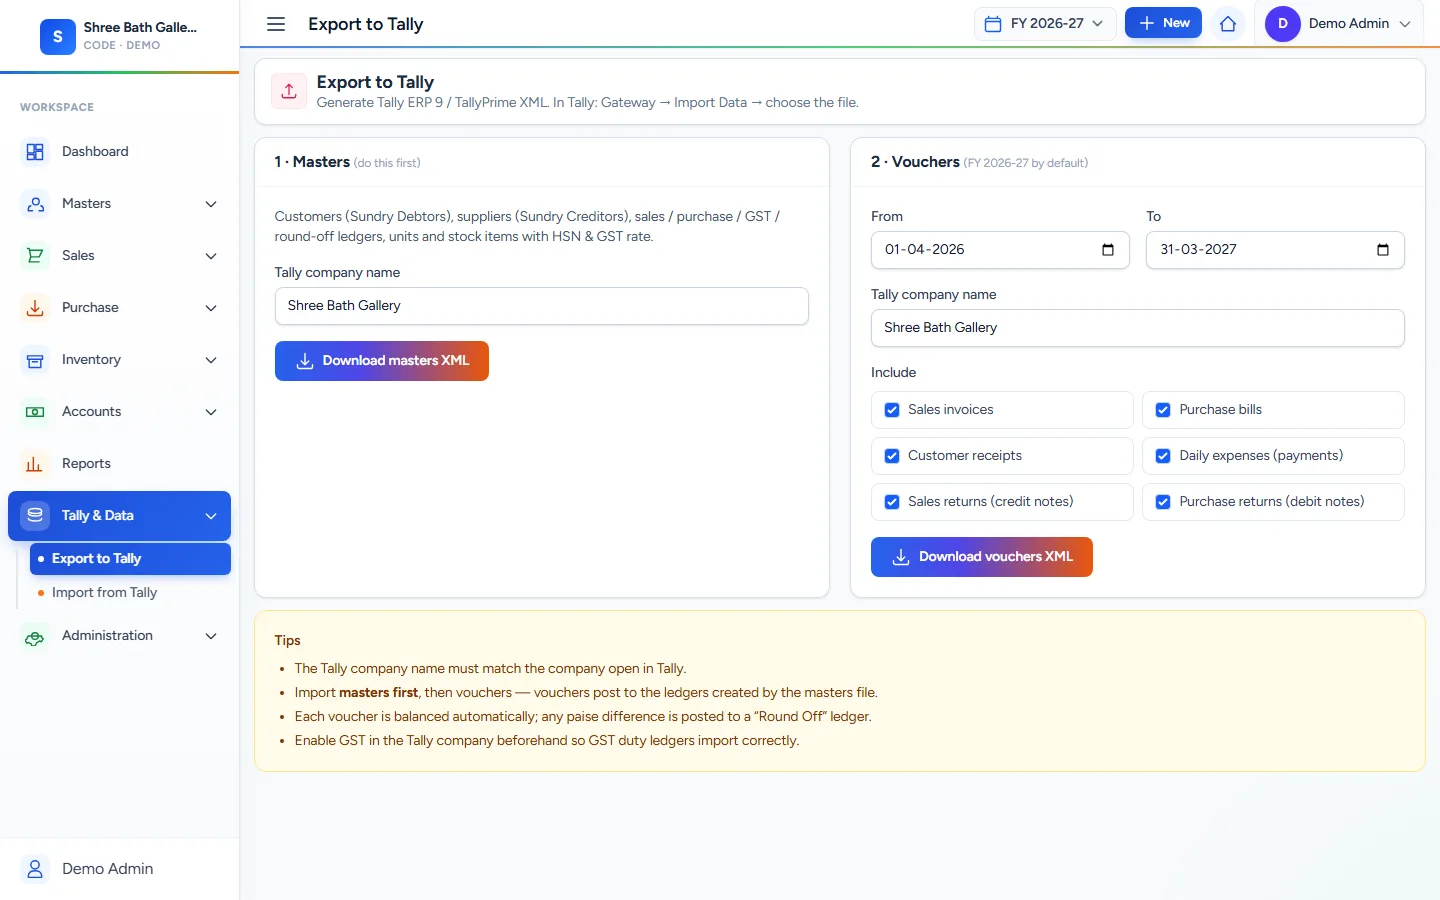Click the Sales cart icon

35,256
